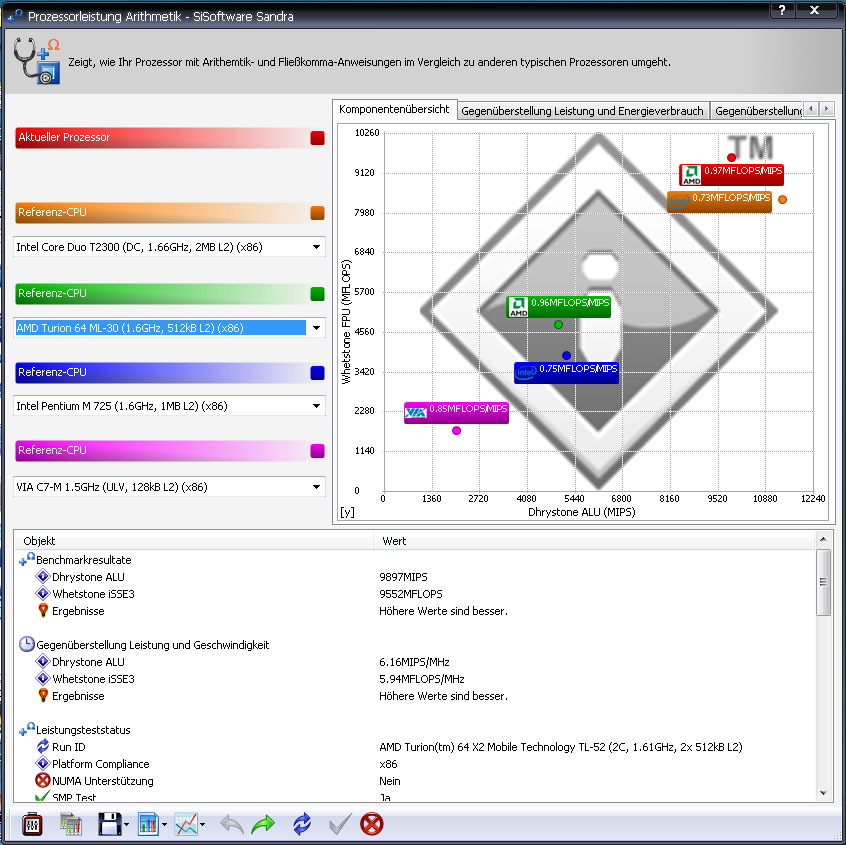Click the Objekt column header
This screenshot has width=846, height=845.
pos(194,541)
